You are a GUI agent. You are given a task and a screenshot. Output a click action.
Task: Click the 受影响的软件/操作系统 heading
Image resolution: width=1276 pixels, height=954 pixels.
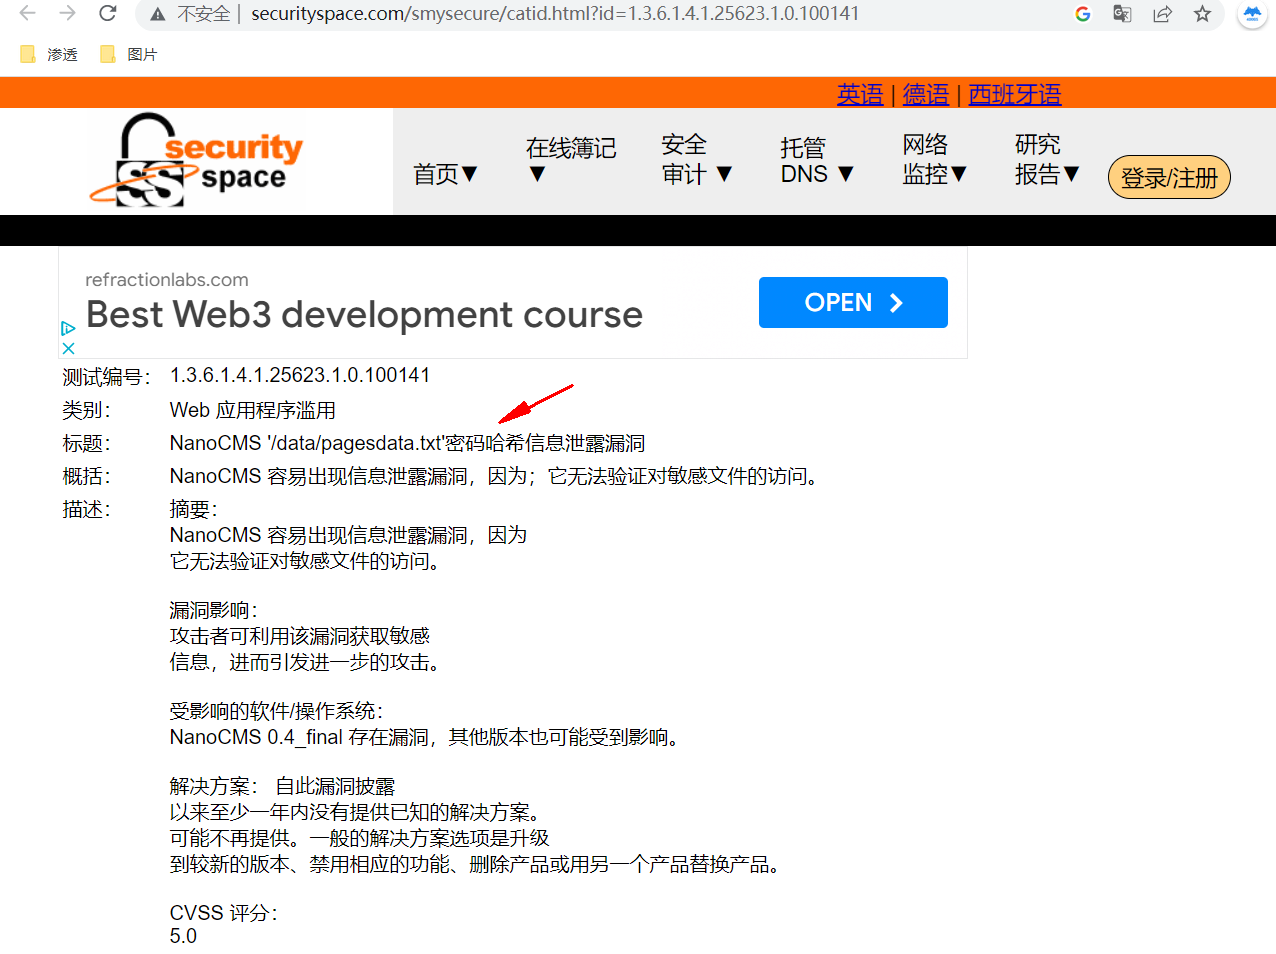pyautogui.click(x=276, y=711)
